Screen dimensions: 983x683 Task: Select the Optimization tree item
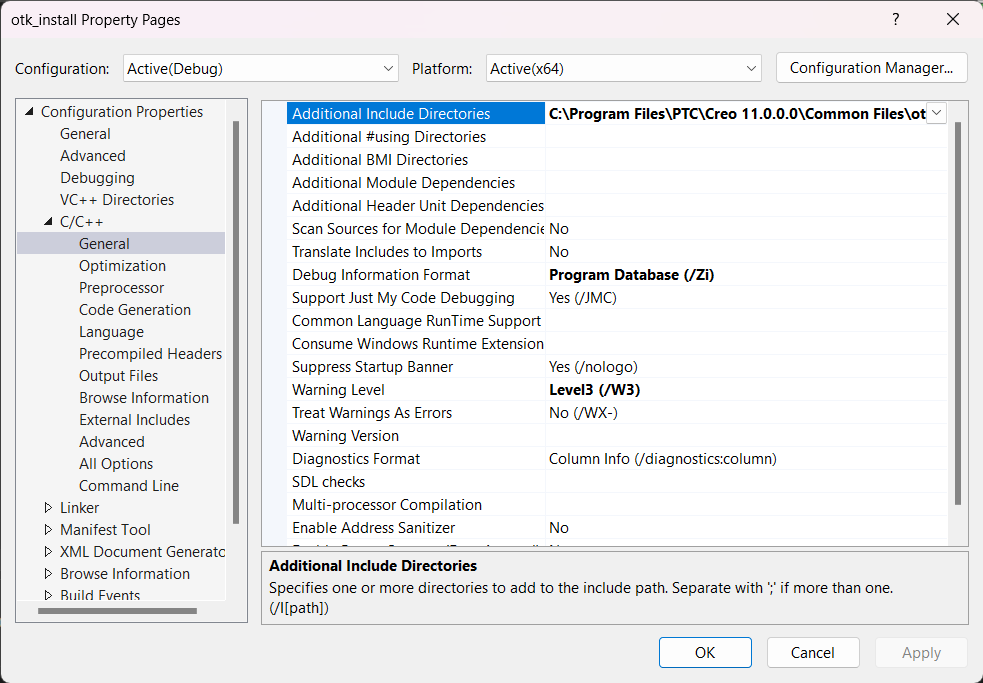(122, 265)
